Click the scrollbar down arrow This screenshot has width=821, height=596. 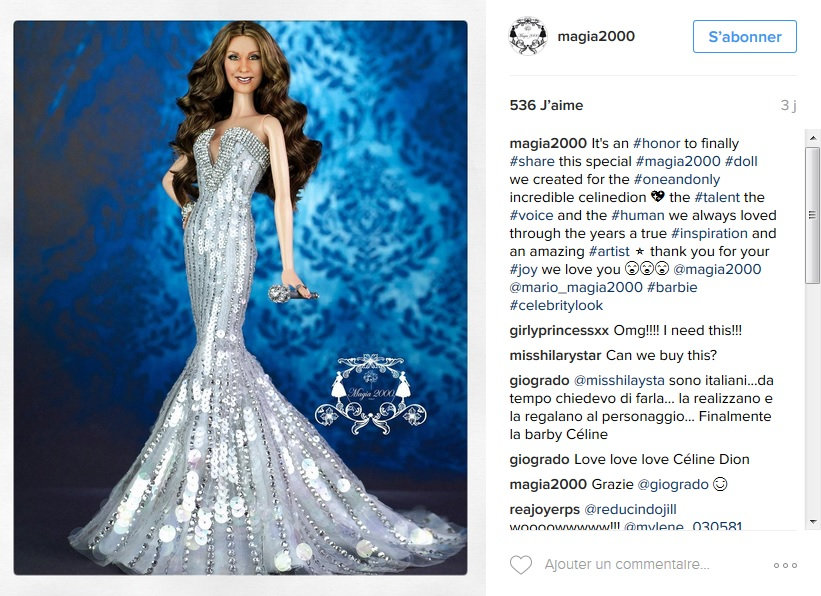pos(813,522)
